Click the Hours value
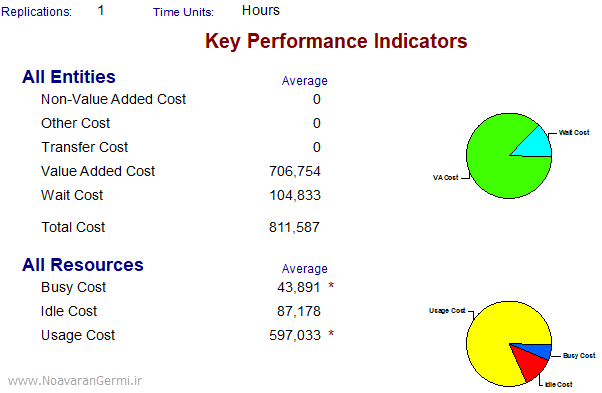The image size is (602, 393). click(x=261, y=10)
